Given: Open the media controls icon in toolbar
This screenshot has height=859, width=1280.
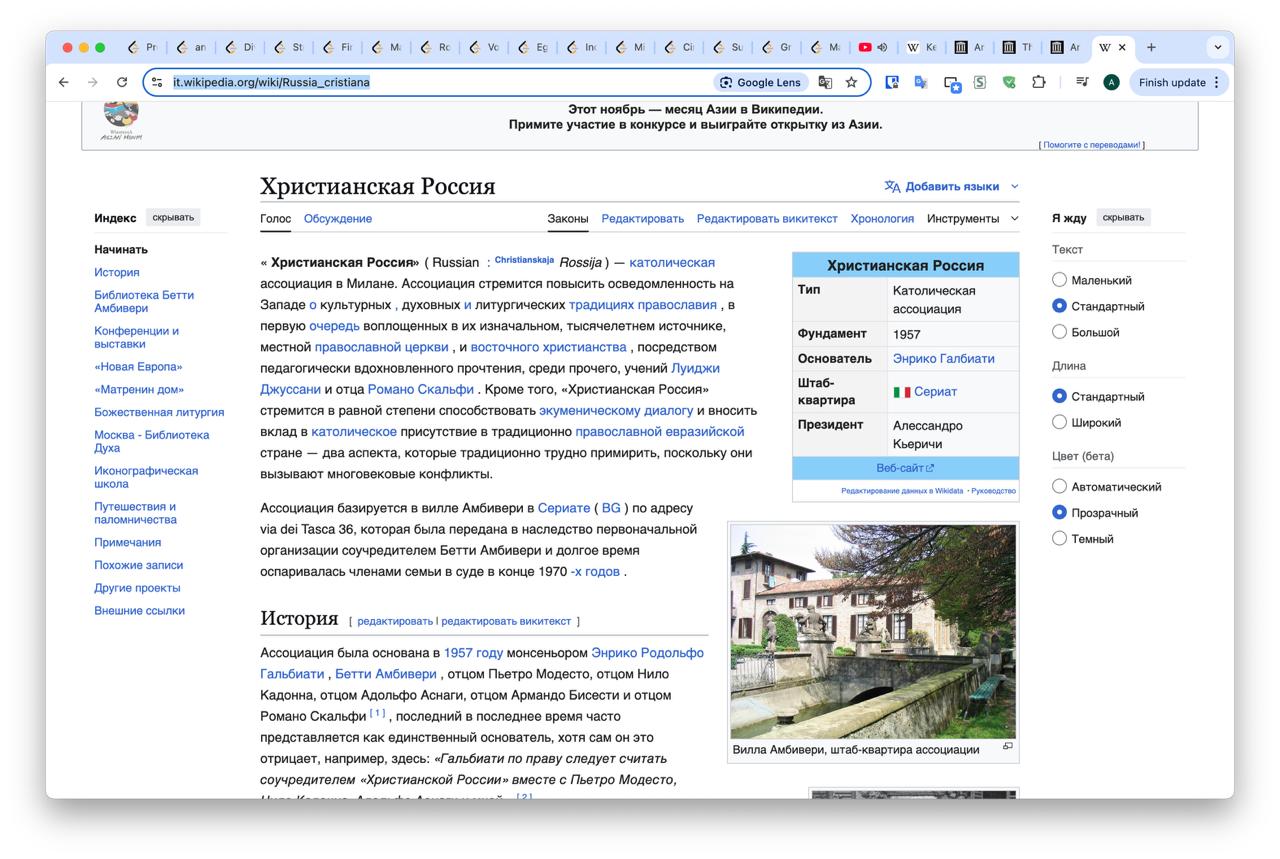Looking at the screenshot, I should pyautogui.click(x=1082, y=82).
